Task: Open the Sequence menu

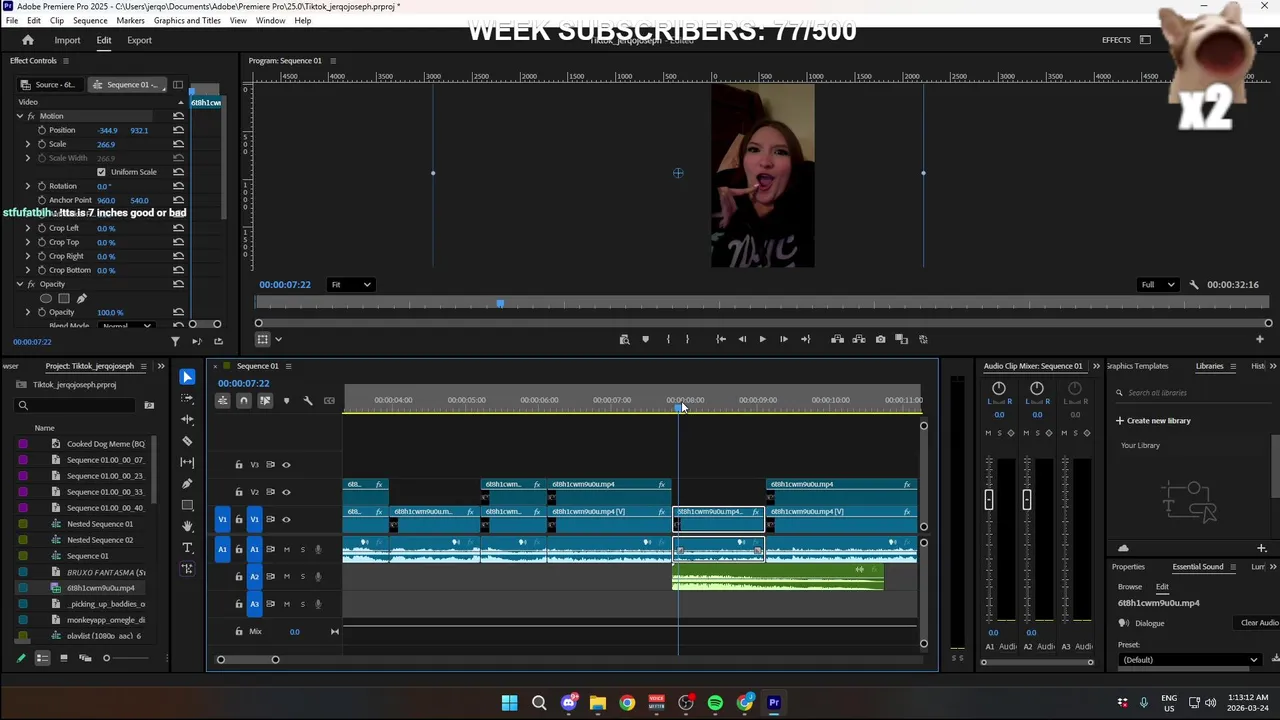Action: 90,20
